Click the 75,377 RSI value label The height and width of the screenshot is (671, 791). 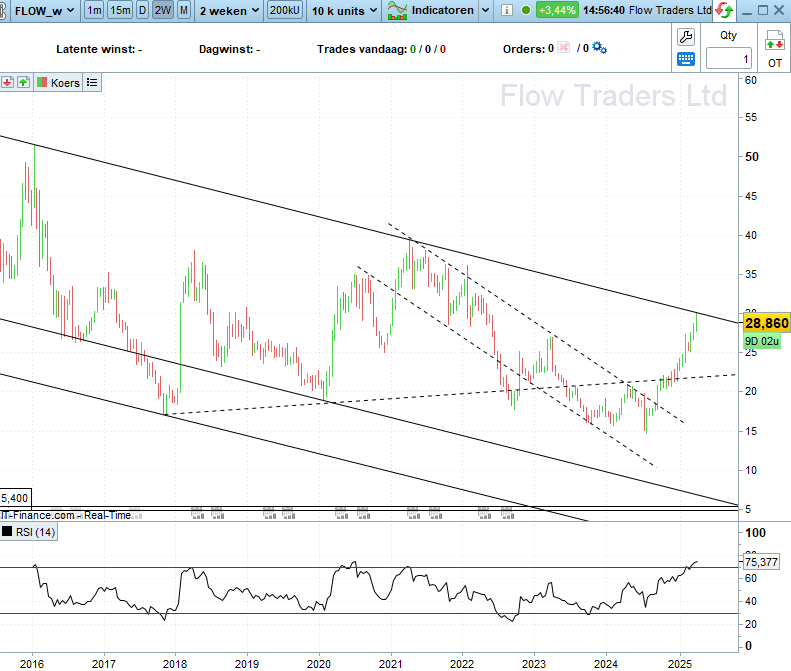coord(761,562)
